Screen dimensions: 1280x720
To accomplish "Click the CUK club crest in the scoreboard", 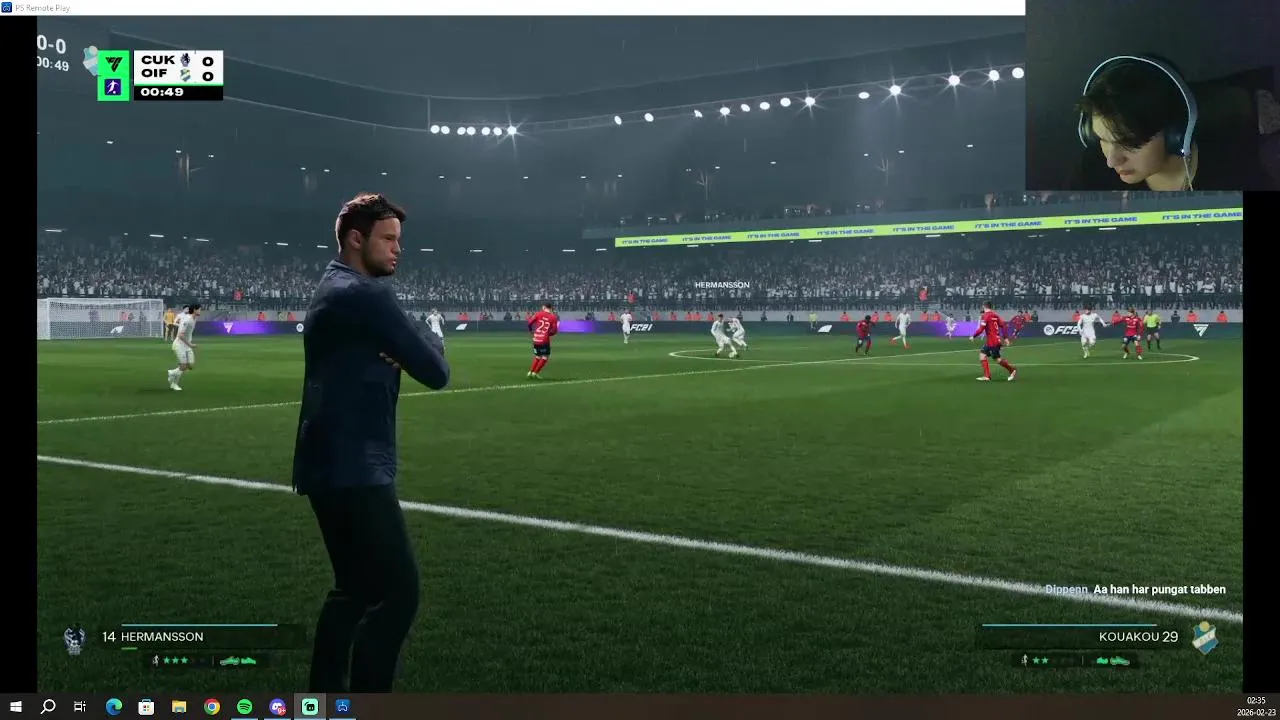I will pyautogui.click(x=185, y=60).
